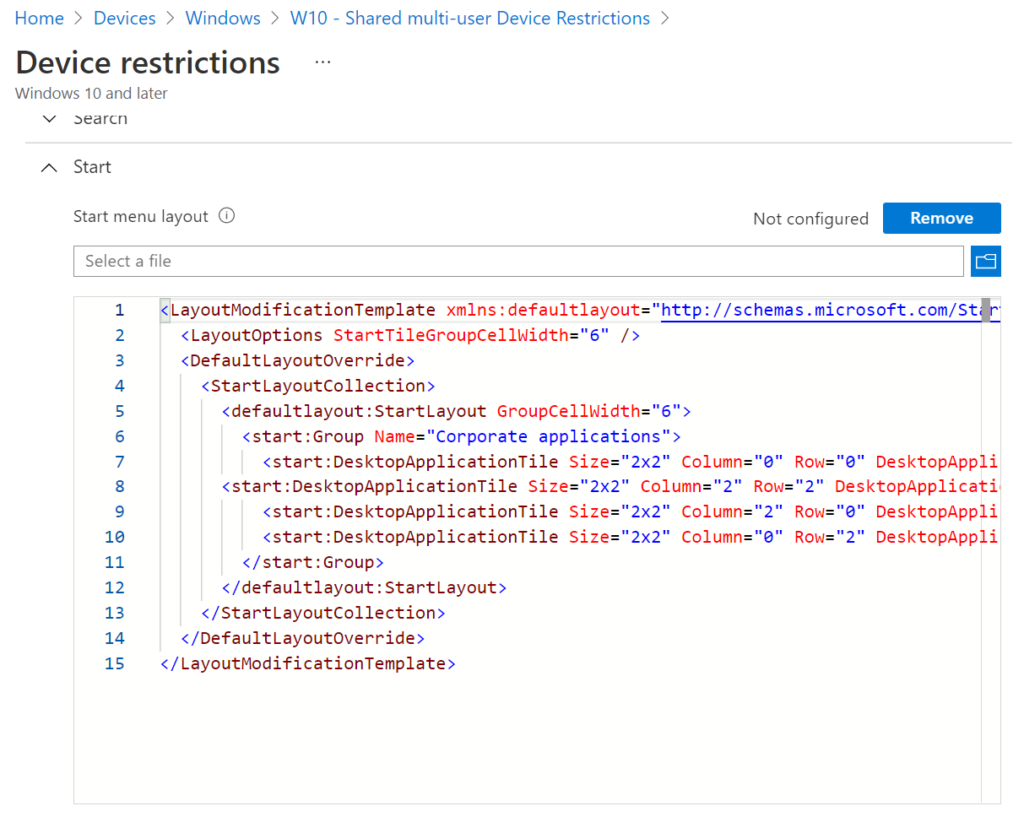The height and width of the screenshot is (817, 1024).
Task: Collapse the Start section
Action: coord(49,168)
